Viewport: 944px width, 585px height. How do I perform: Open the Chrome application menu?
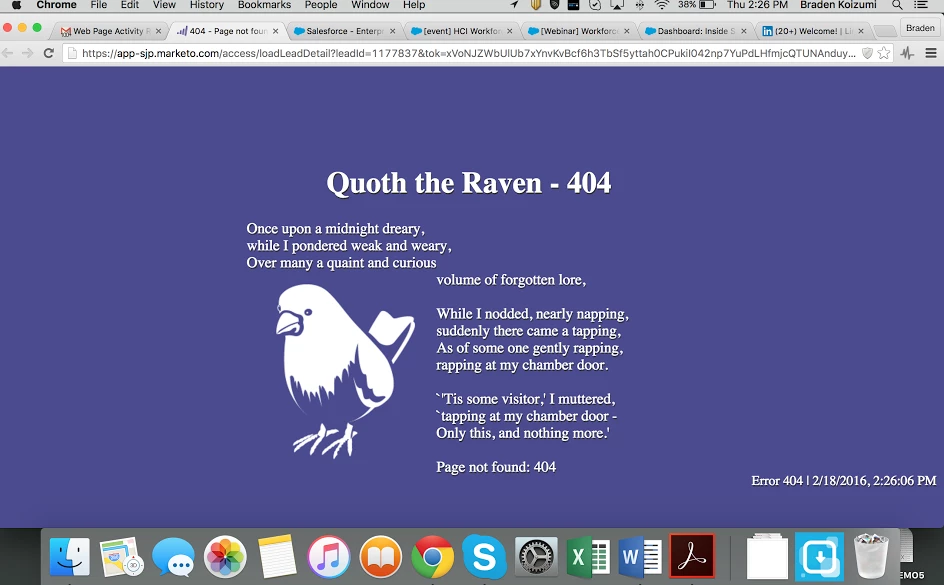point(56,5)
